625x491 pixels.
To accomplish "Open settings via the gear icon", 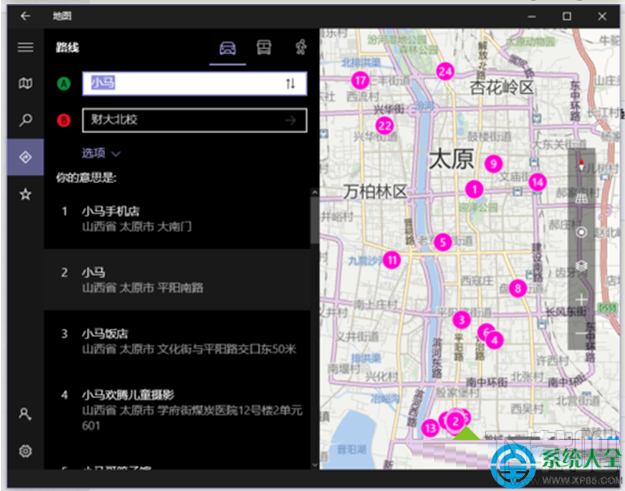I will coord(26,451).
